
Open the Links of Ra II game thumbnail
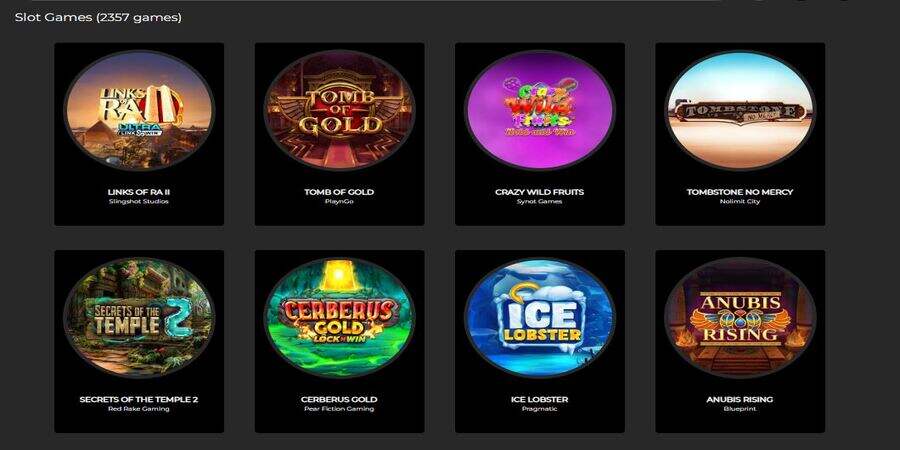139,110
